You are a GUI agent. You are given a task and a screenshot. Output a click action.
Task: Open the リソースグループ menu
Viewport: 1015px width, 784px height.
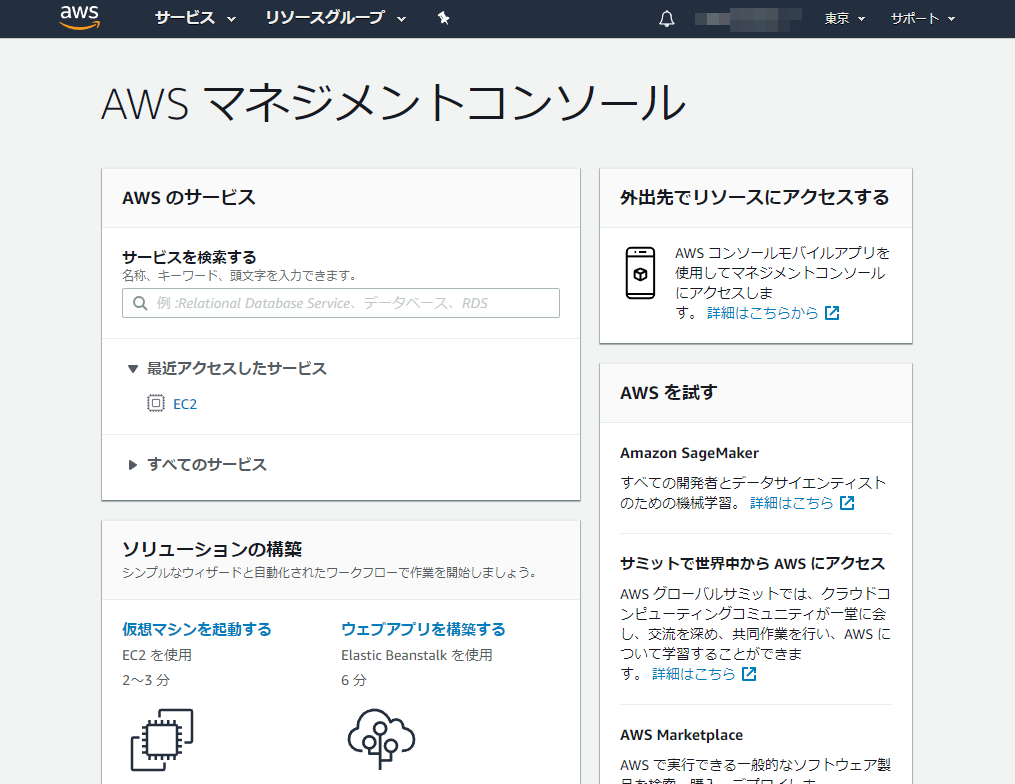(x=335, y=18)
